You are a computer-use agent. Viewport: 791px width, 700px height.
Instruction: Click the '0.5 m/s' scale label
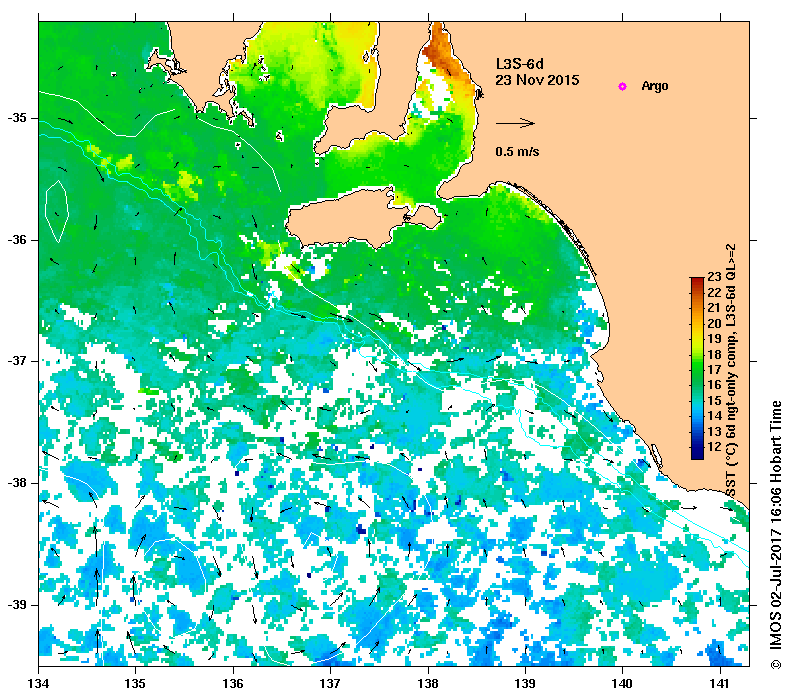(x=517, y=151)
